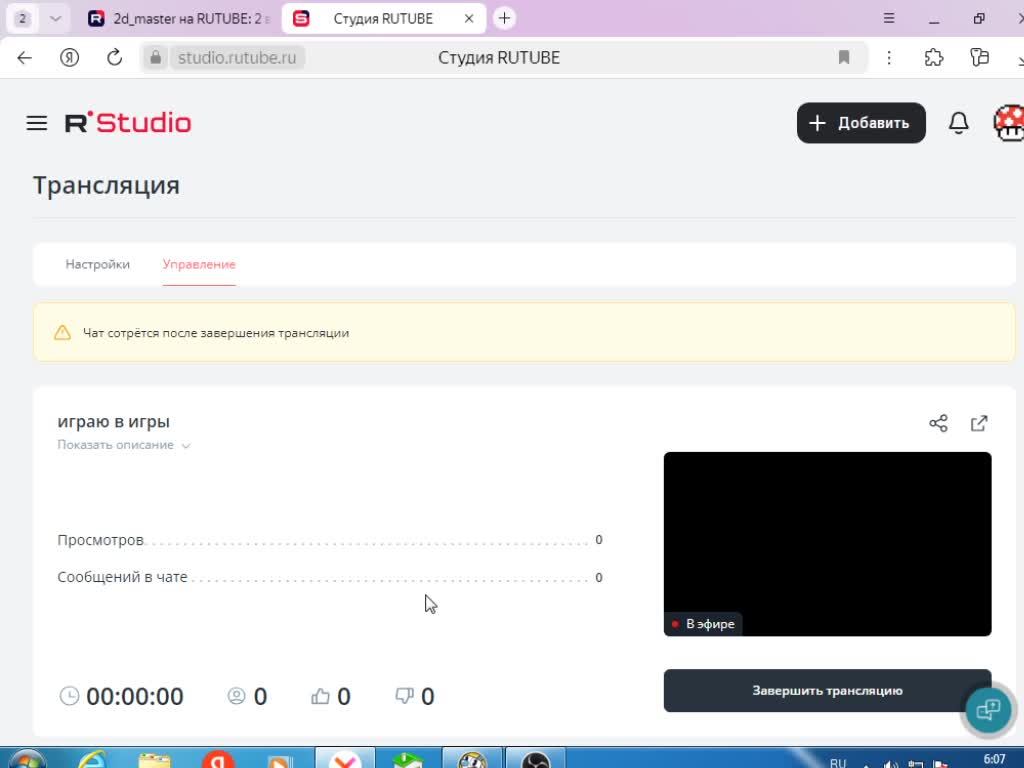Close the Студия RUTUBE tab
The image size is (1024, 768).
(469, 19)
